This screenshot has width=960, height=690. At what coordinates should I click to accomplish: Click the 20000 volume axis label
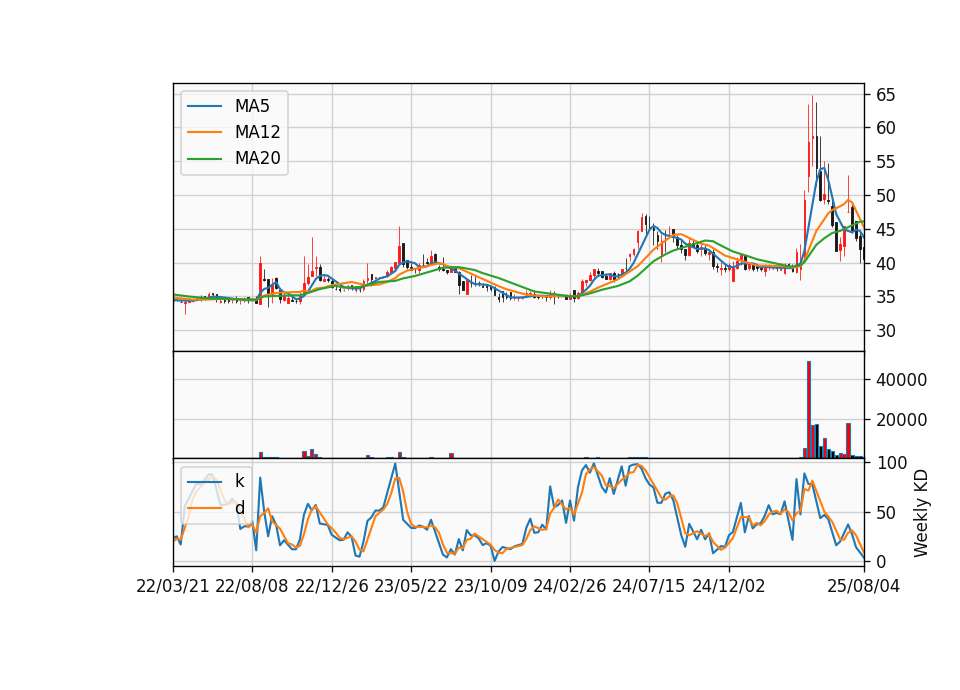pos(901,420)
